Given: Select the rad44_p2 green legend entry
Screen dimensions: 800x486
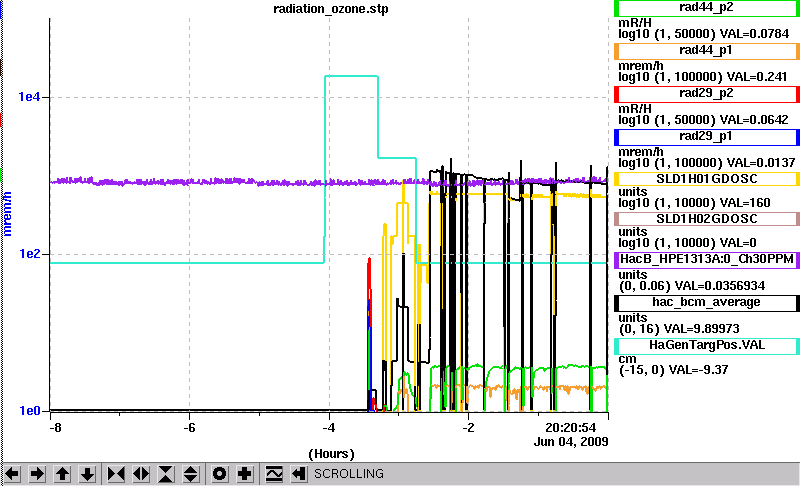Looking at the screenshot, I should (707, 8).
